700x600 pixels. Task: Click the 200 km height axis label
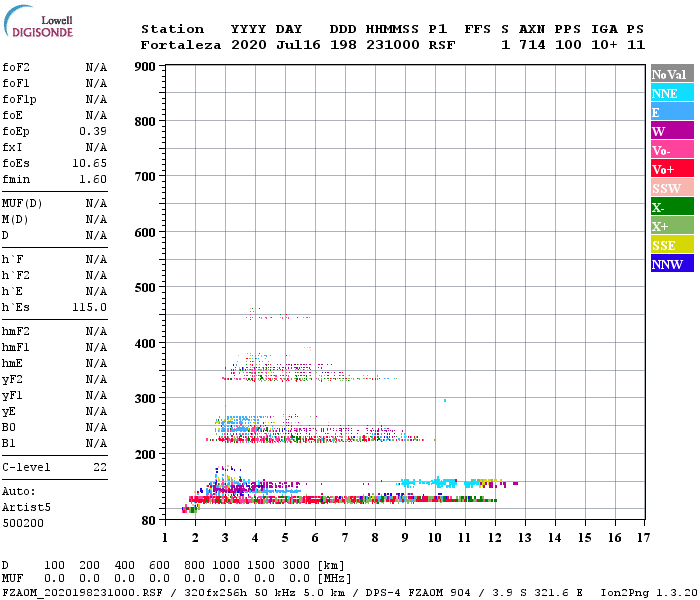point(145,454)
